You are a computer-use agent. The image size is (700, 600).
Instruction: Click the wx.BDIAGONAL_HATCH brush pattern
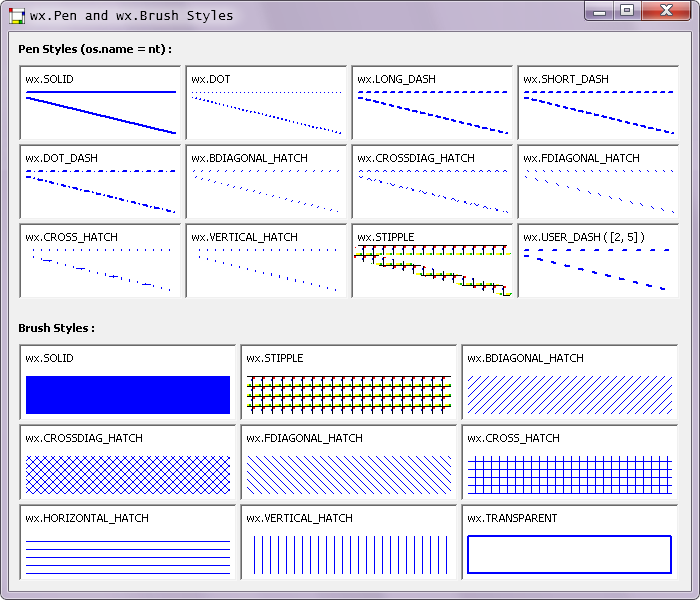[570, 394]
